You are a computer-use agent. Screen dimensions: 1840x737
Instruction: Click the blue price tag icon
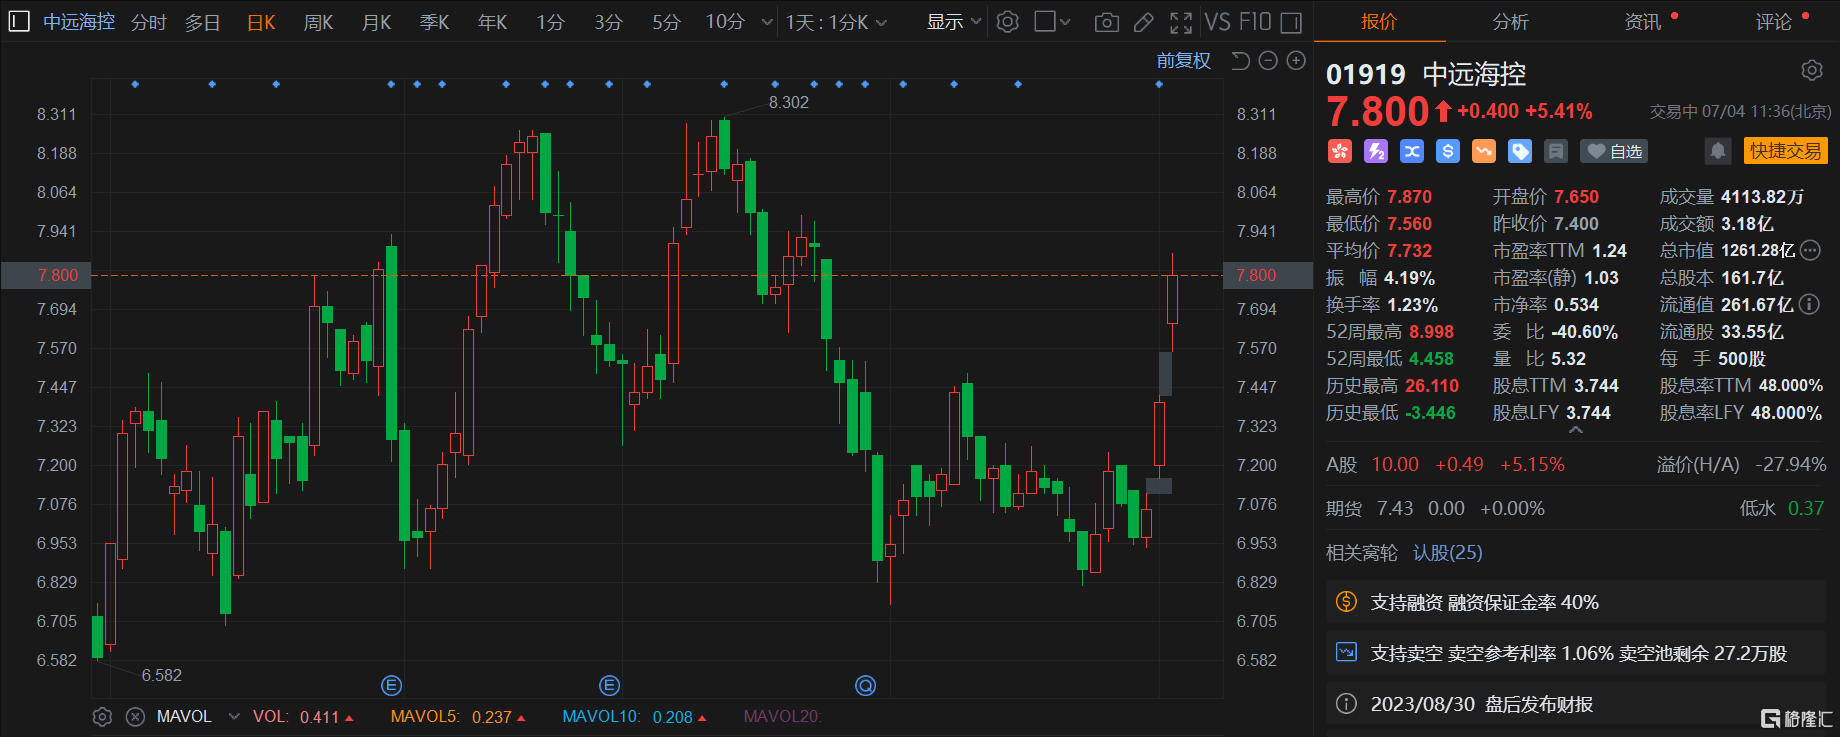(x=1520, y=151)
